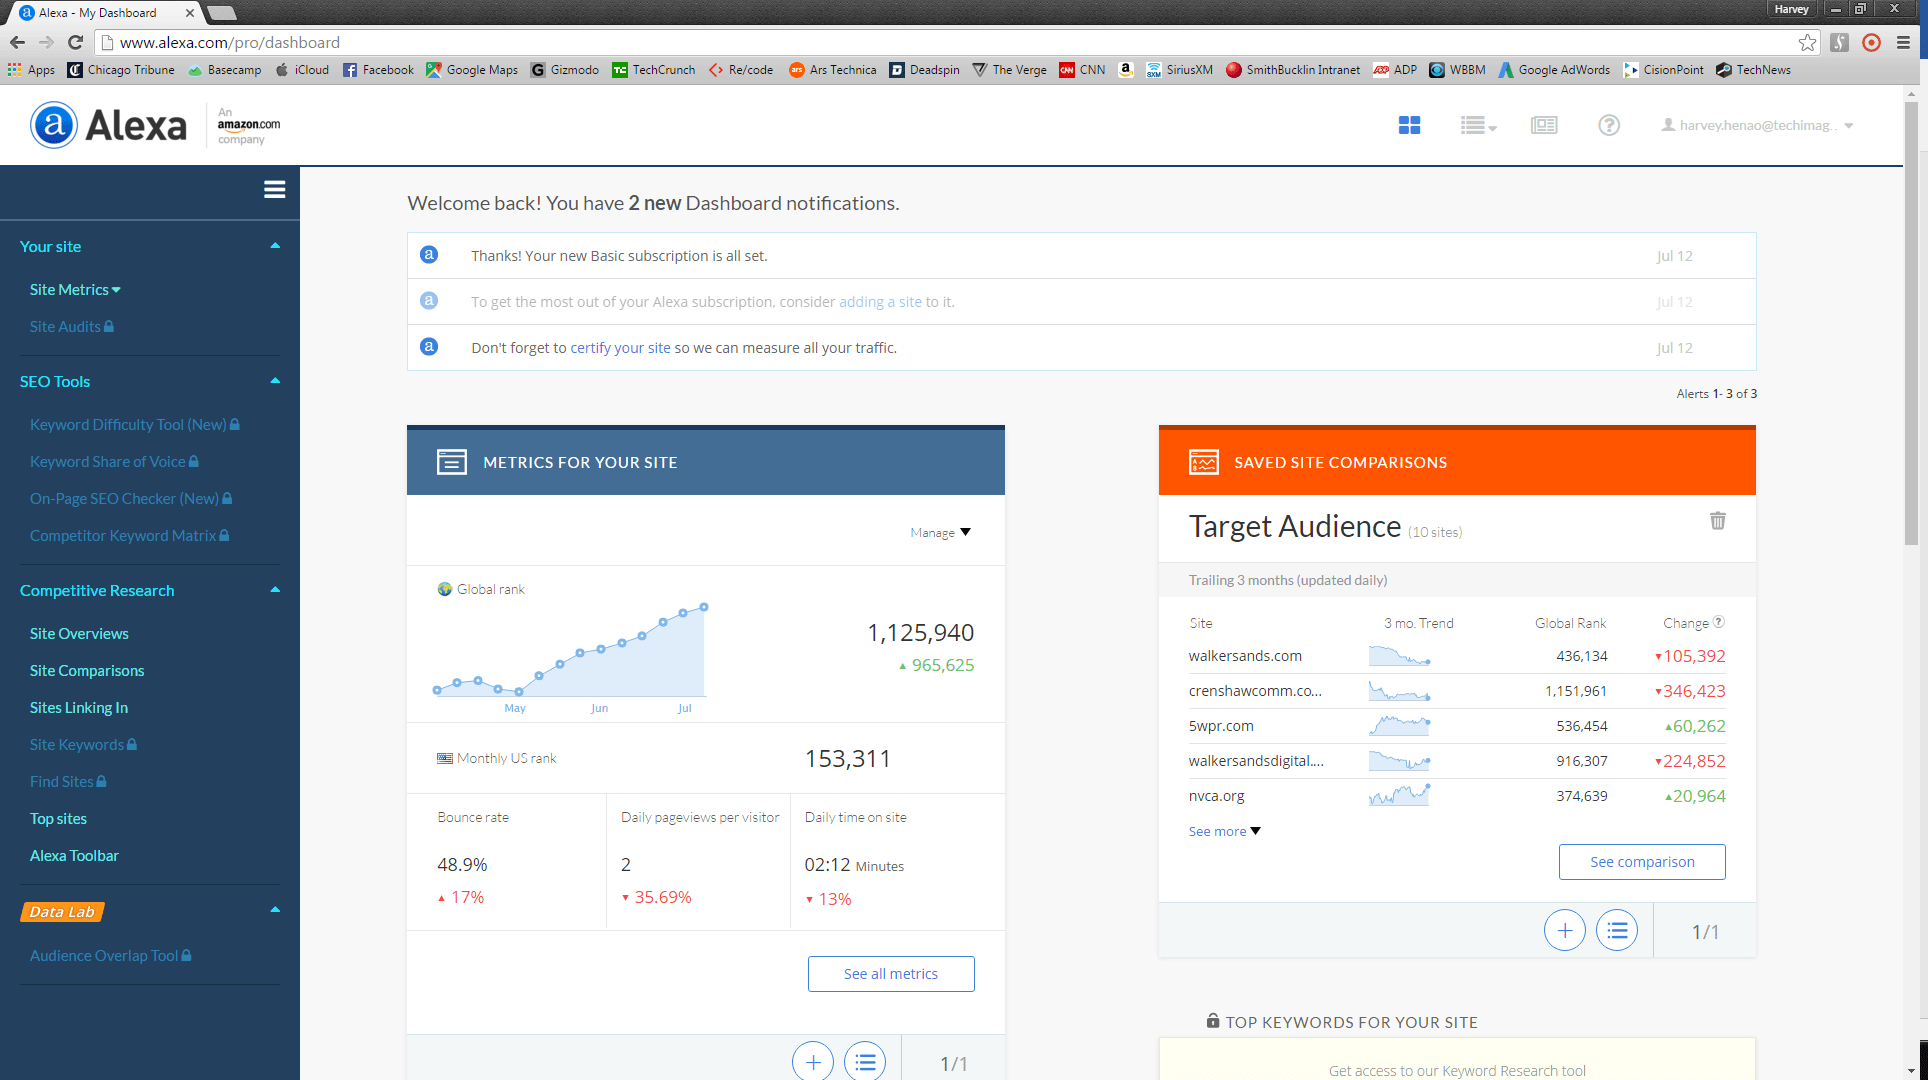The width and height of the screenshot is (1928, 1080).
Task: Collapse the Competitive Research section
Action: 274,589
